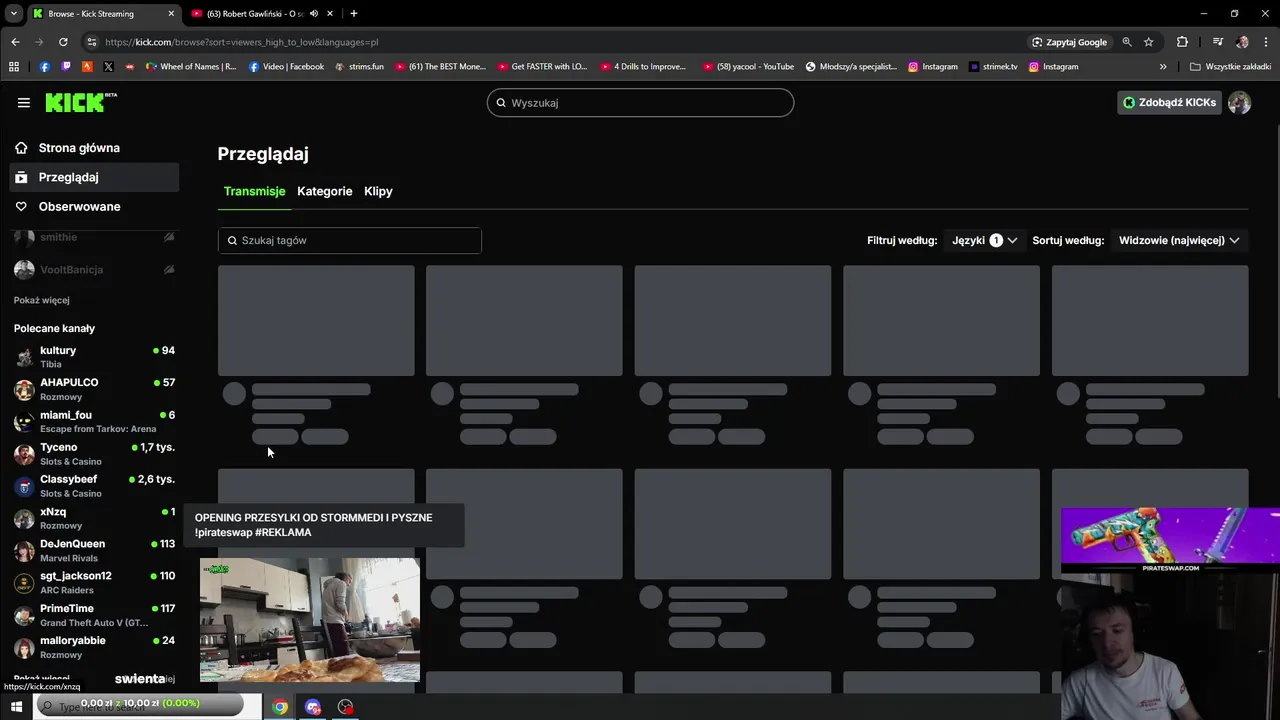The width and height of the screenshot is (1280, 720).
Task: Open the malloryabbie channel
Action: [95, 646]
